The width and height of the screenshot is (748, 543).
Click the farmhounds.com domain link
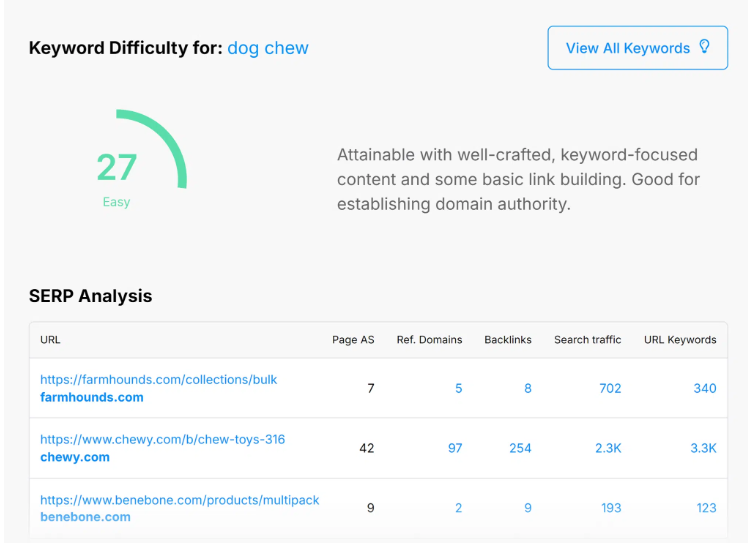92,397
